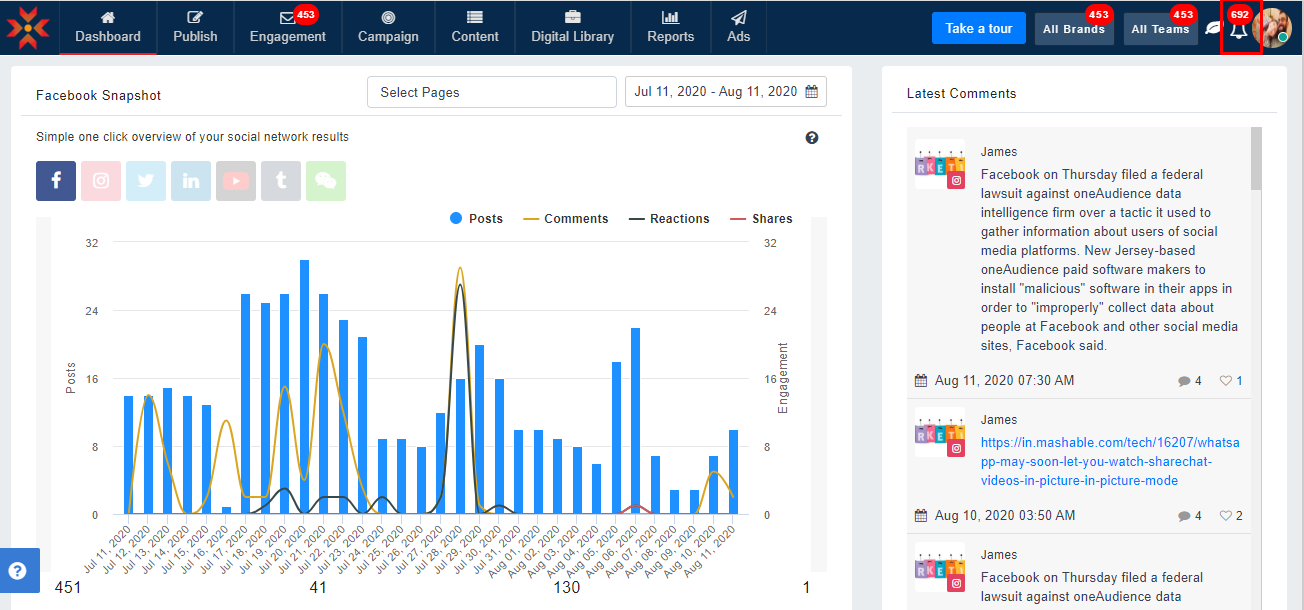The height and width of the screenshot is (610, 1304).
Task: Open the user profile avatar
Action: (1276, 28)
